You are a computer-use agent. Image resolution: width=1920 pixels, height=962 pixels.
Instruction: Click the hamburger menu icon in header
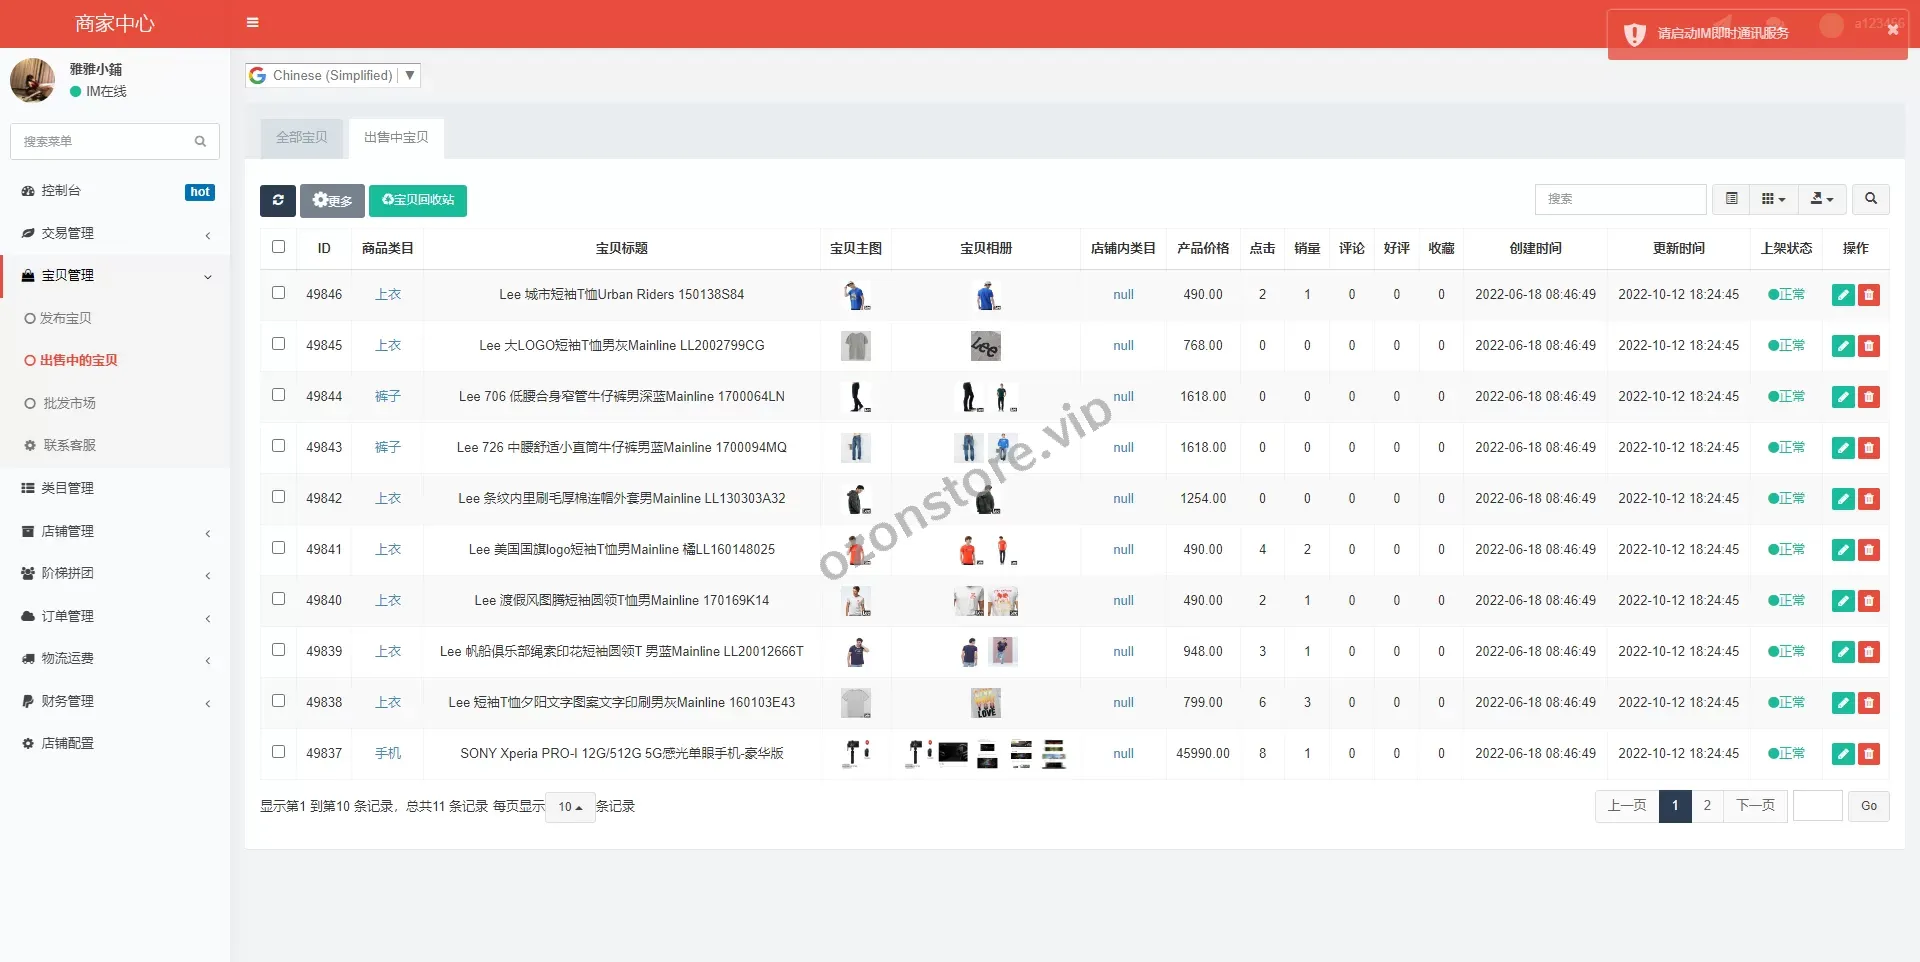(x=252, y=23)
